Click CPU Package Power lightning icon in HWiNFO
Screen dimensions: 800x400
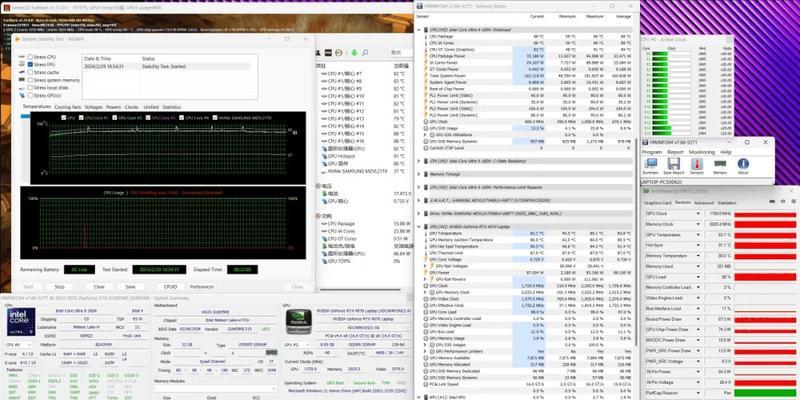coord(426,56)
